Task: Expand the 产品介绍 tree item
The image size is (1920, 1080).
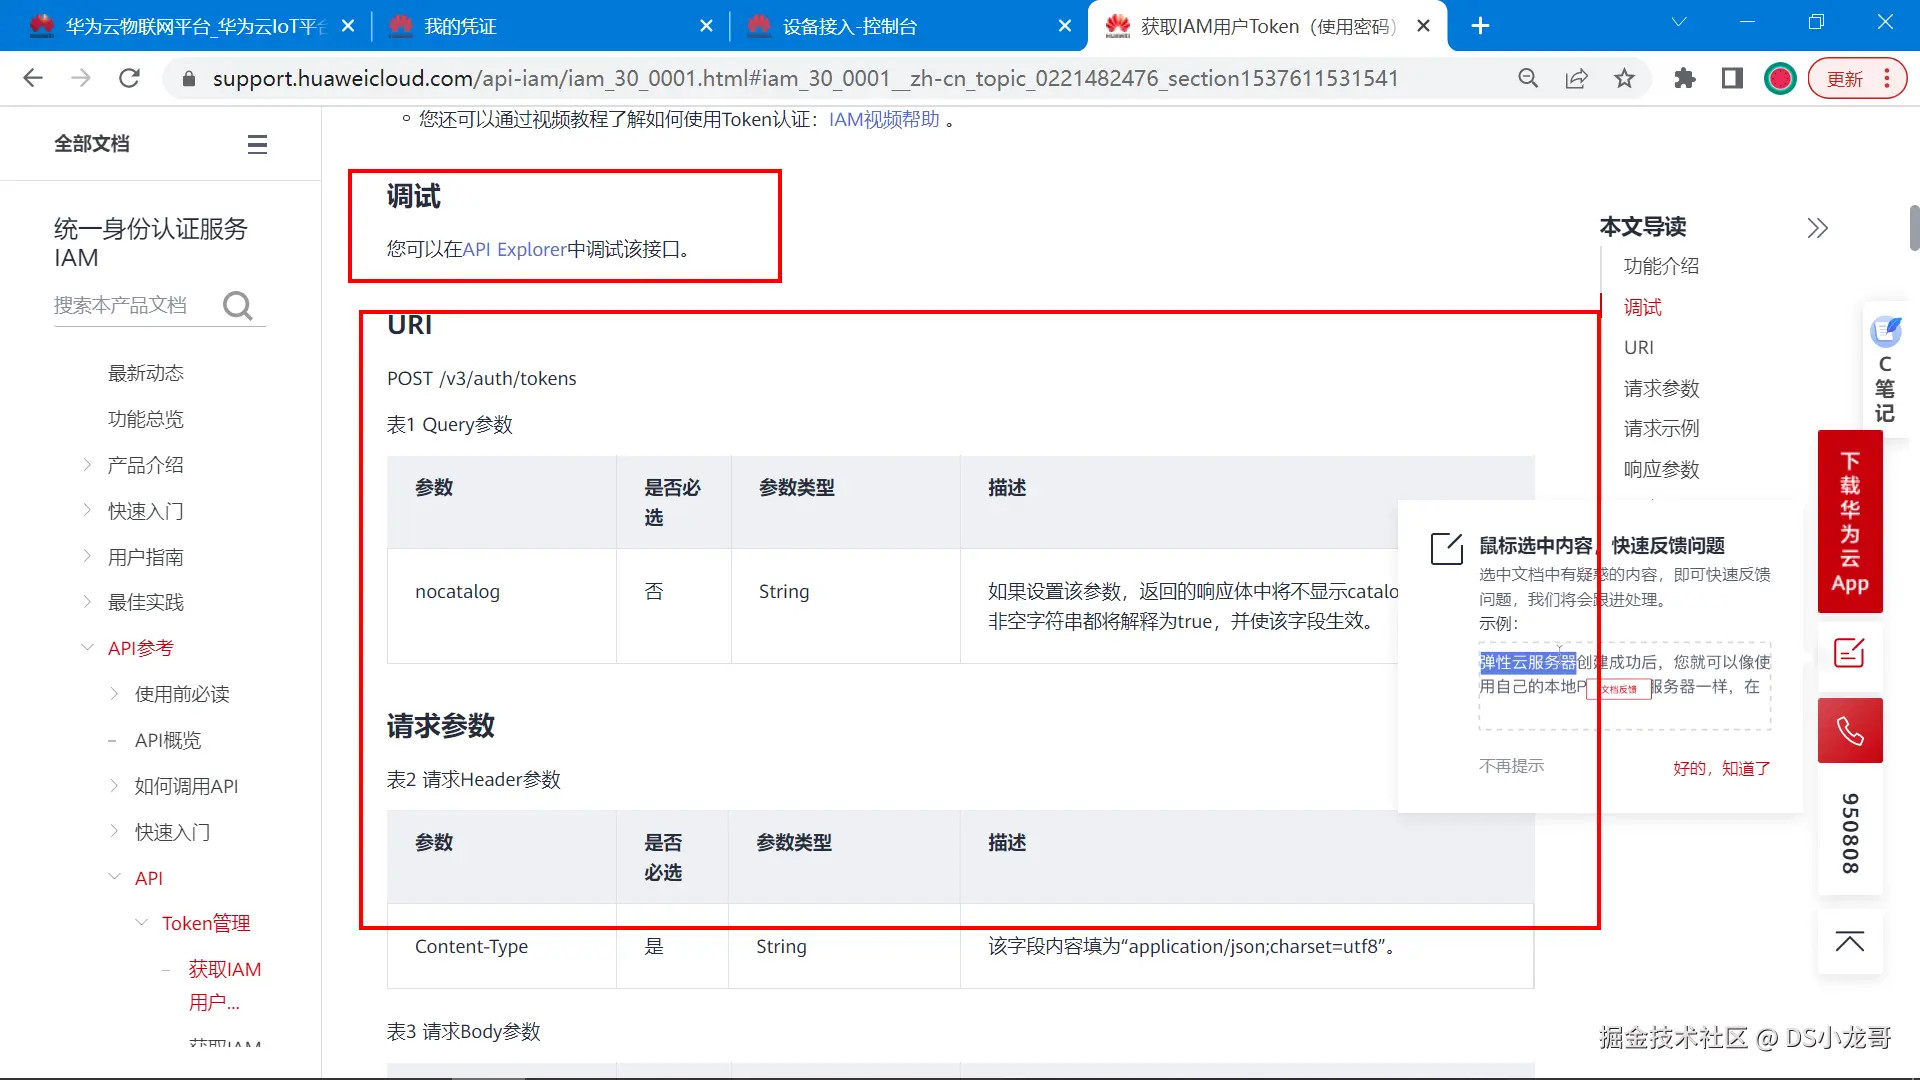Action: 88,465
